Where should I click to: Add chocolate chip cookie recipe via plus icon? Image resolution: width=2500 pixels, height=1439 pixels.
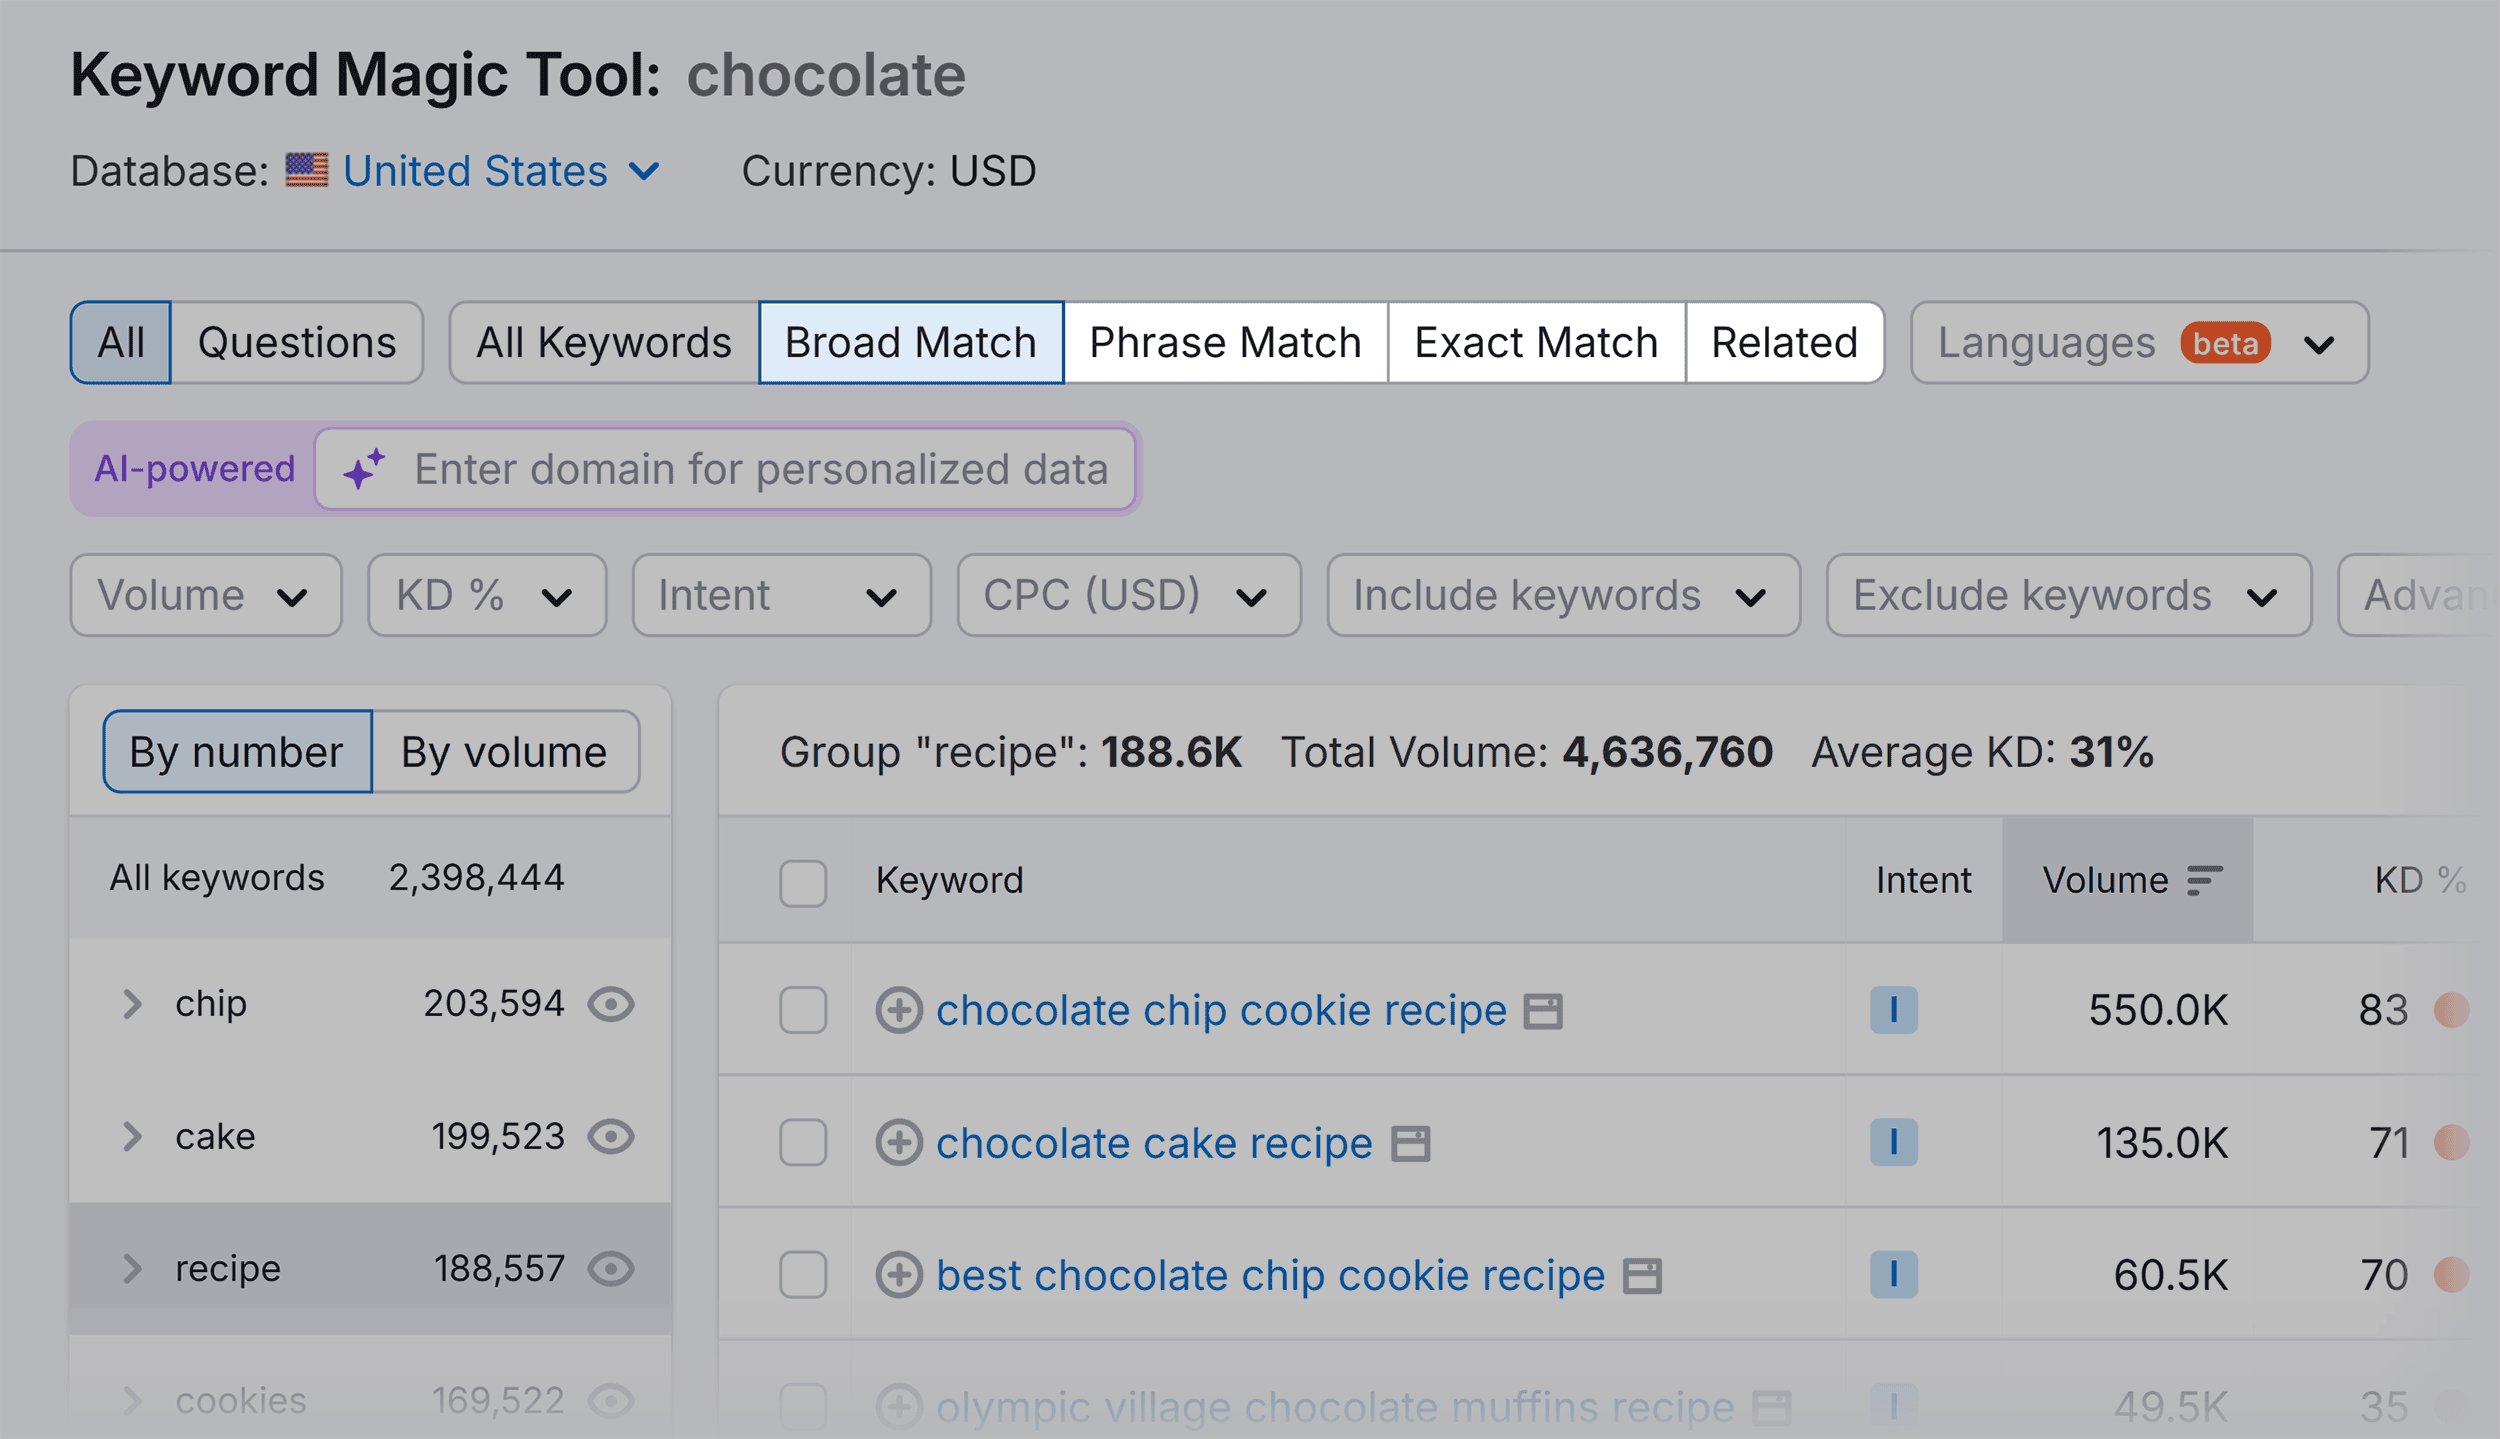[899, 1010]
